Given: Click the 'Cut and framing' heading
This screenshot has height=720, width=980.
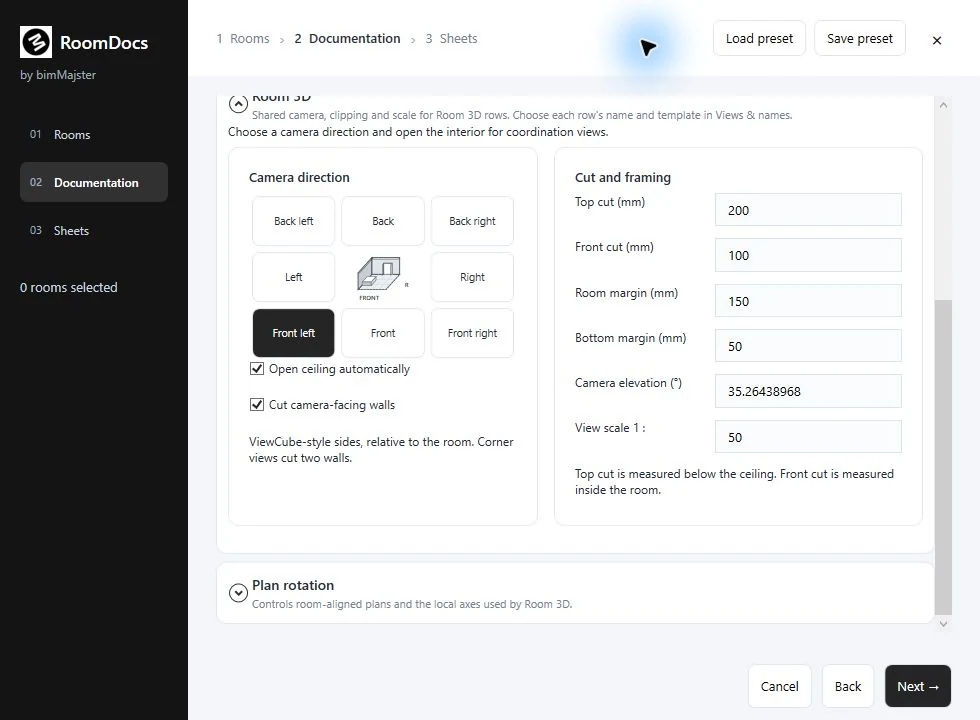Looking at the screenshot, I should (622, 178).
